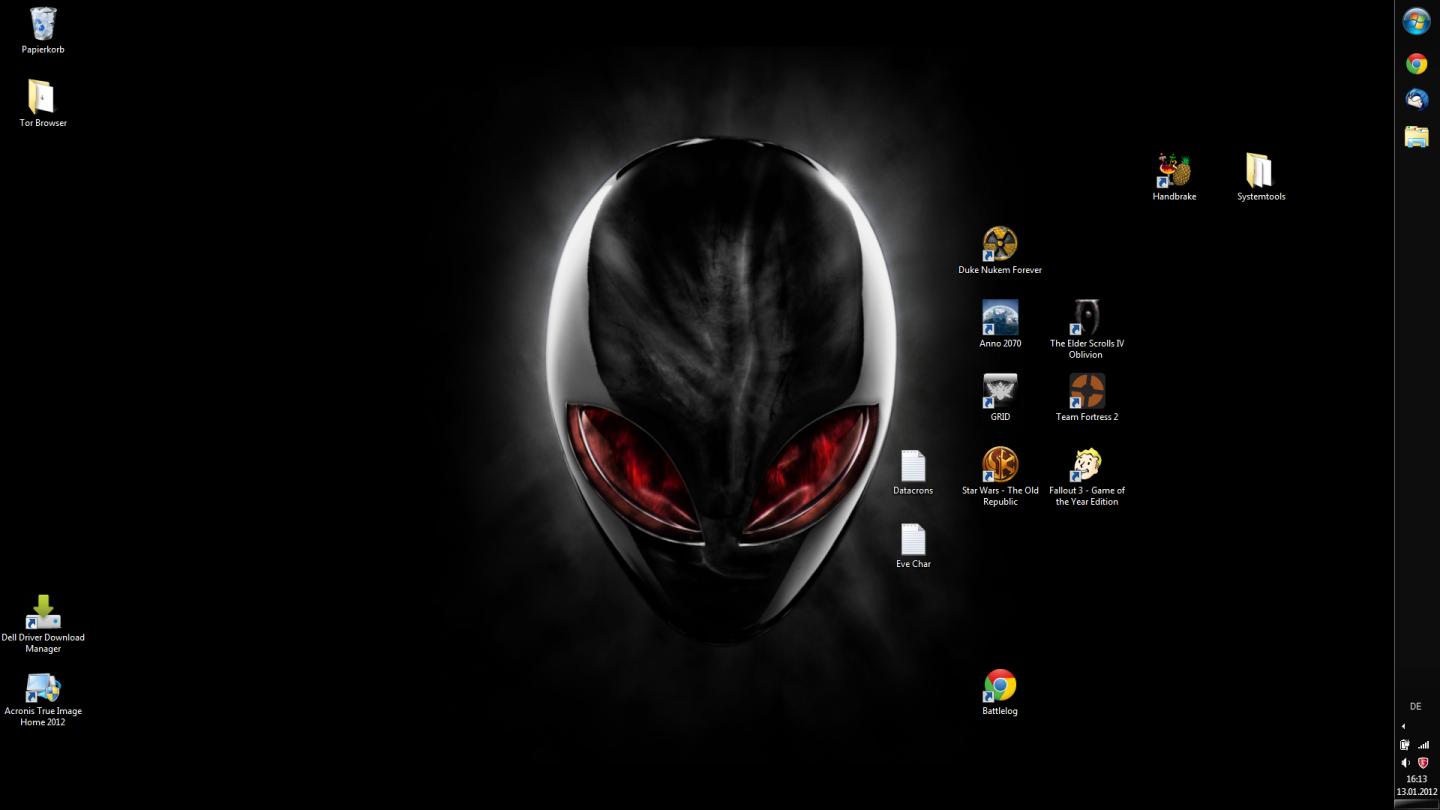Screen dimensions: 1440x810
Task: Select the Dell Driver Download Manager icon
Action: coord(43,612)
